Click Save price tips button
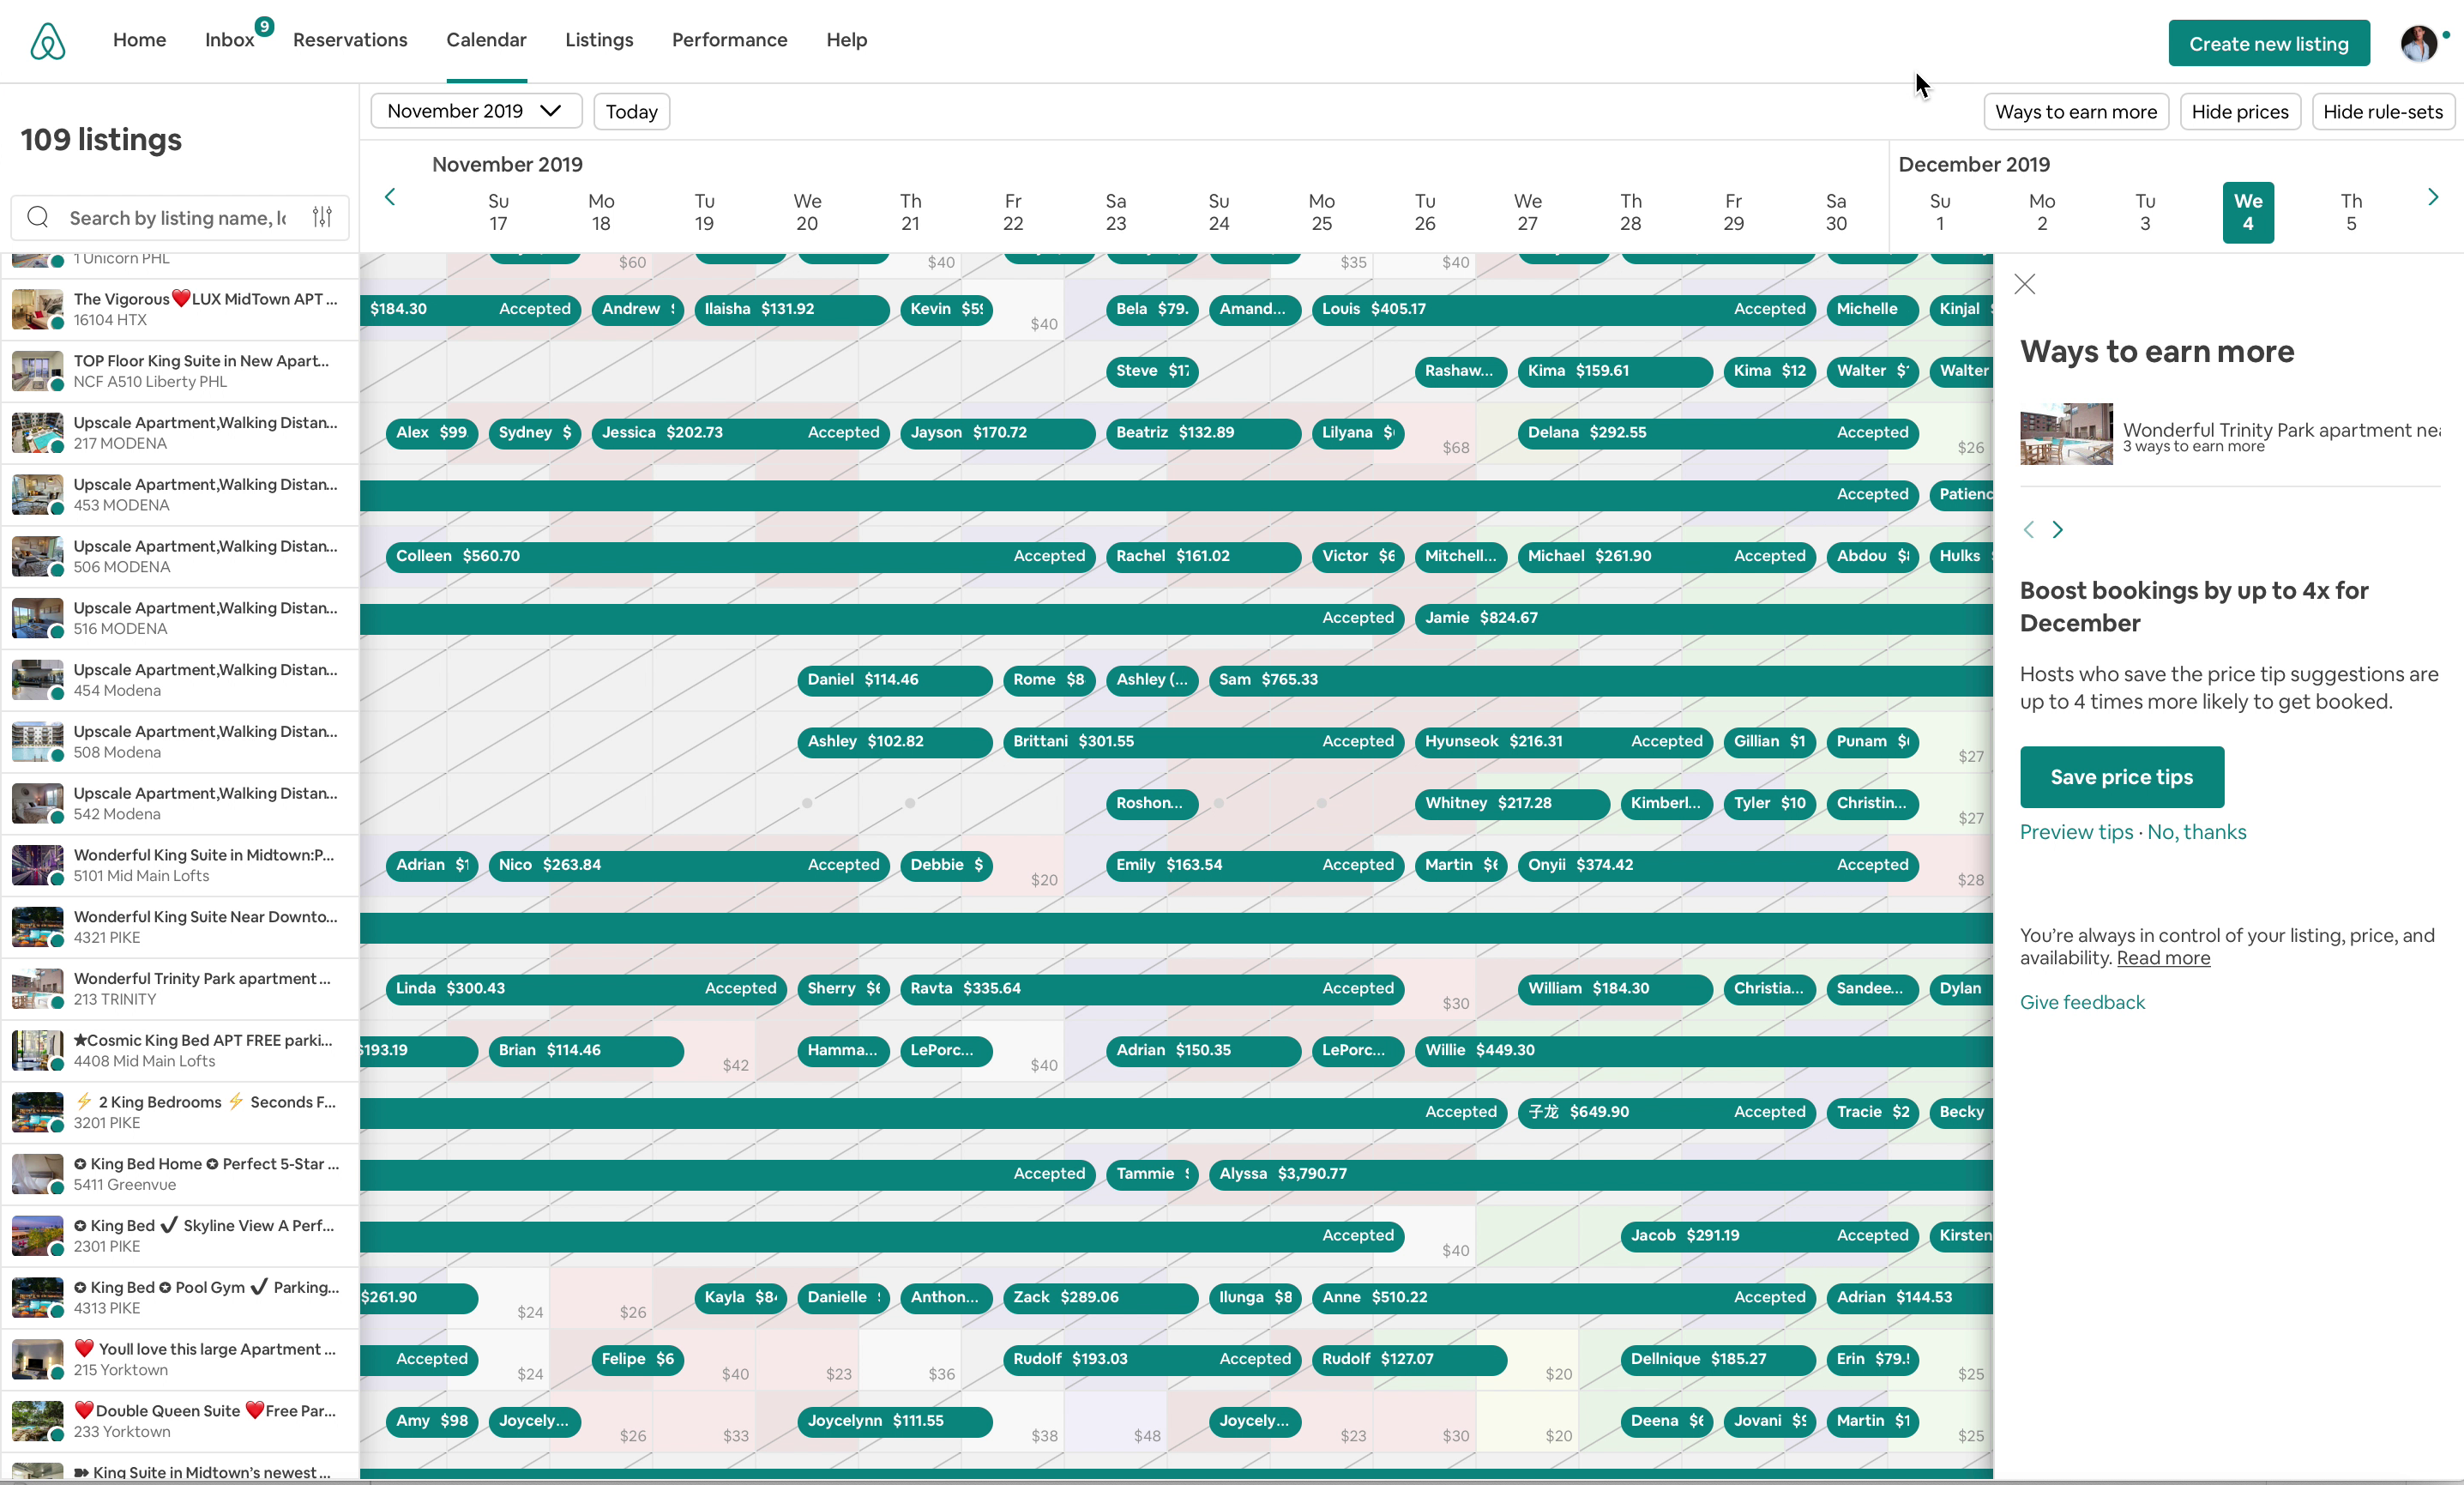This screenshot has width=2464, height=1485. tap(2121, 776)
